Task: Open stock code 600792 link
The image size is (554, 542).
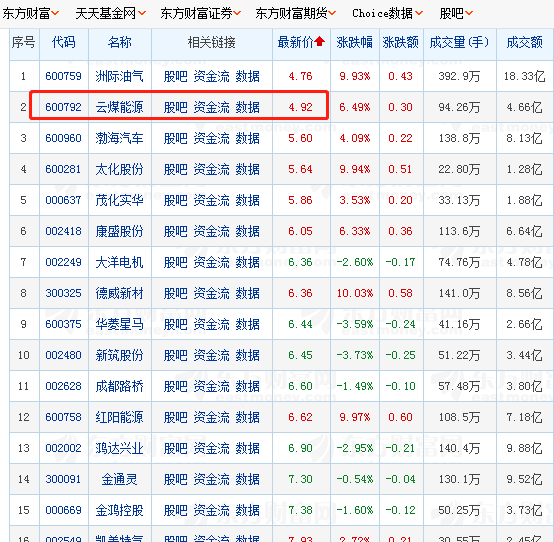Action: coord(63,107)
